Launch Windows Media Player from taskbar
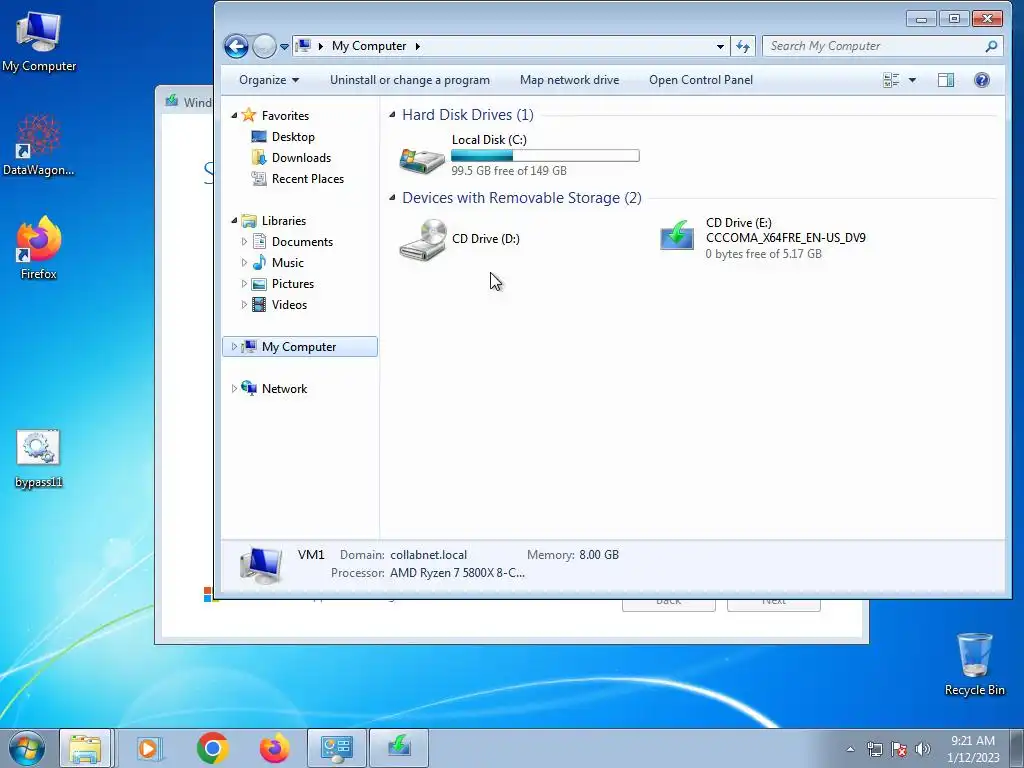This screenshot has height=768, width=1024. [x=149, y=748]
